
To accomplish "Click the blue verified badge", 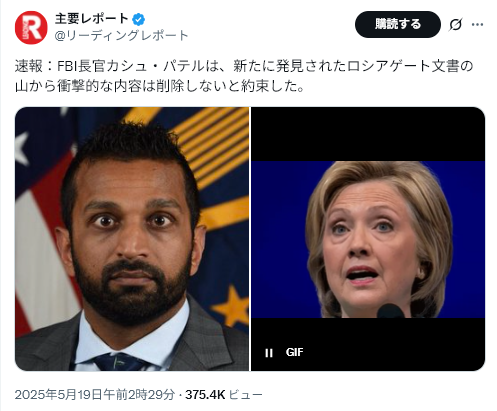I will [138, 20].
